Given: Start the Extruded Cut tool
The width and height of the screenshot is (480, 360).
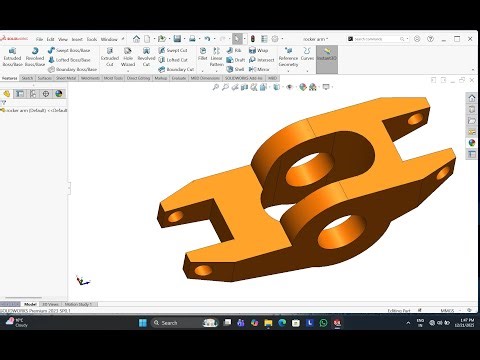Looking at the screenshot, I should coord(110,57).
